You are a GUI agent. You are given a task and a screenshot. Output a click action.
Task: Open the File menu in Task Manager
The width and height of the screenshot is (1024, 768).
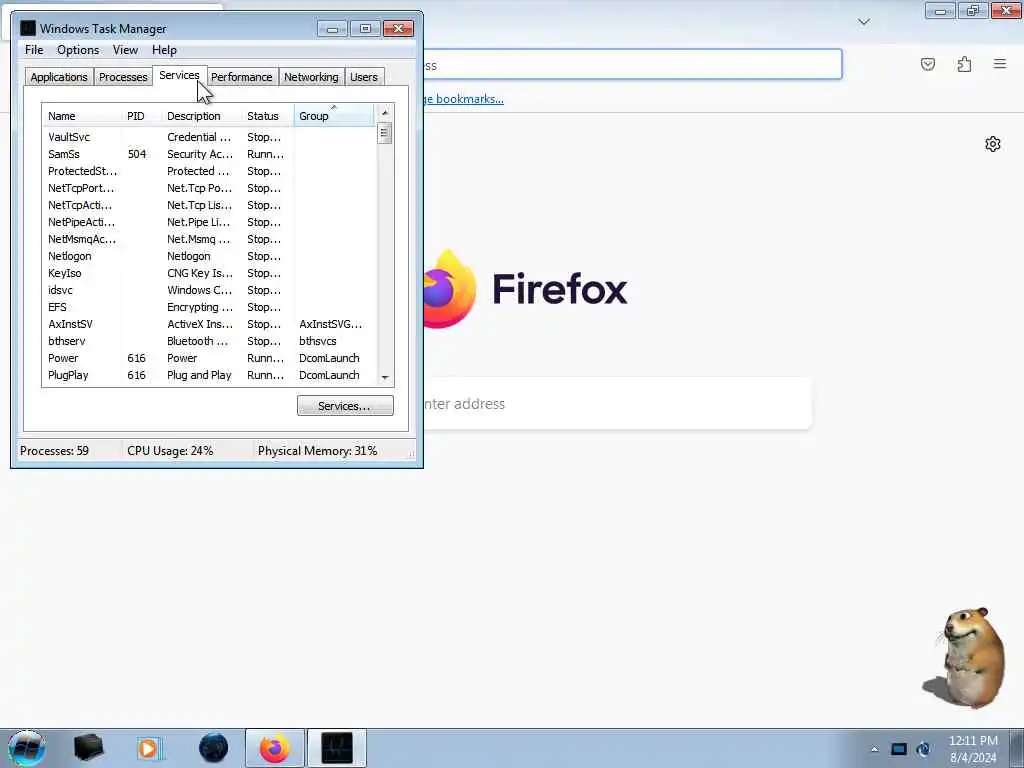pyautogui.click(x=34, y=50)
